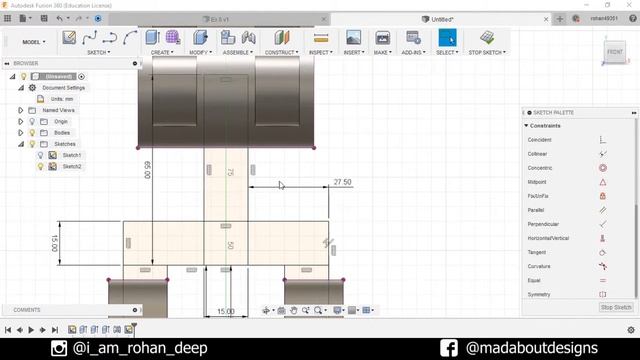Image resolution: width=640 pixels, height=360 pixels.
Task: Toggle visibility bulb of Sketches folder
Action: point(32,144)
